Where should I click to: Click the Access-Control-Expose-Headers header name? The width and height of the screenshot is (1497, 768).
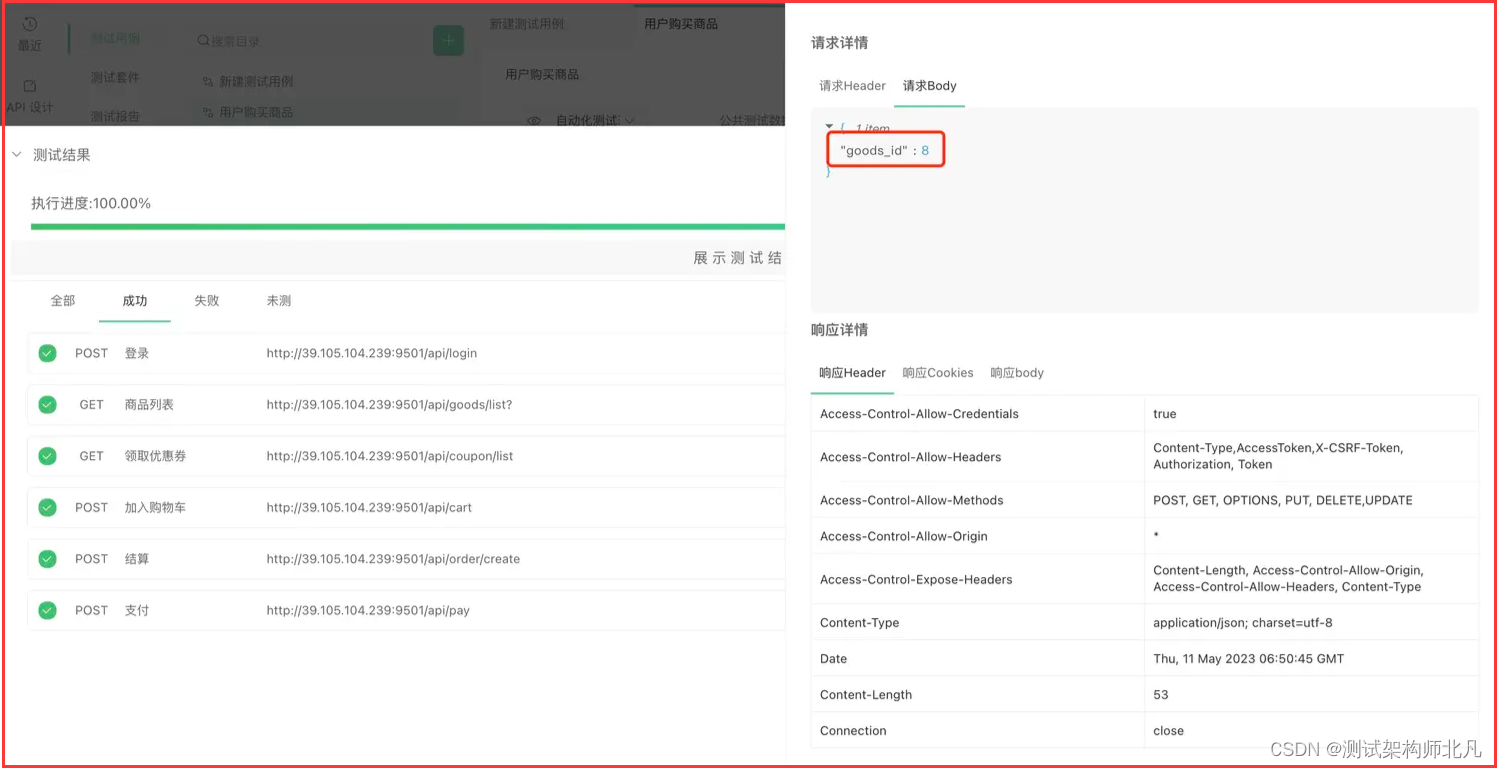click(916, 580)
